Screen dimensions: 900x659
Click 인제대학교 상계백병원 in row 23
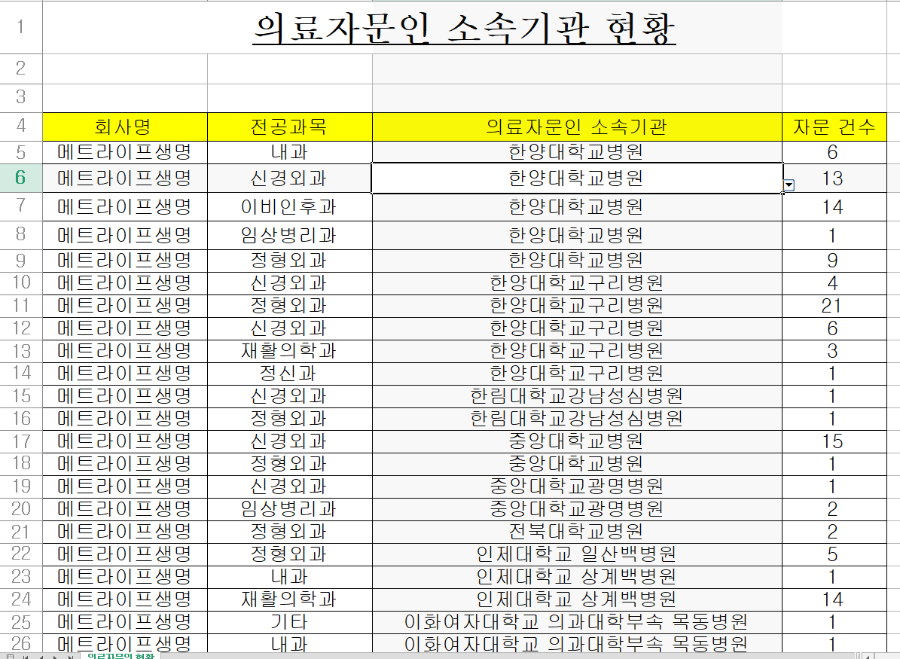pyautogui.click(x=577, y=577)
